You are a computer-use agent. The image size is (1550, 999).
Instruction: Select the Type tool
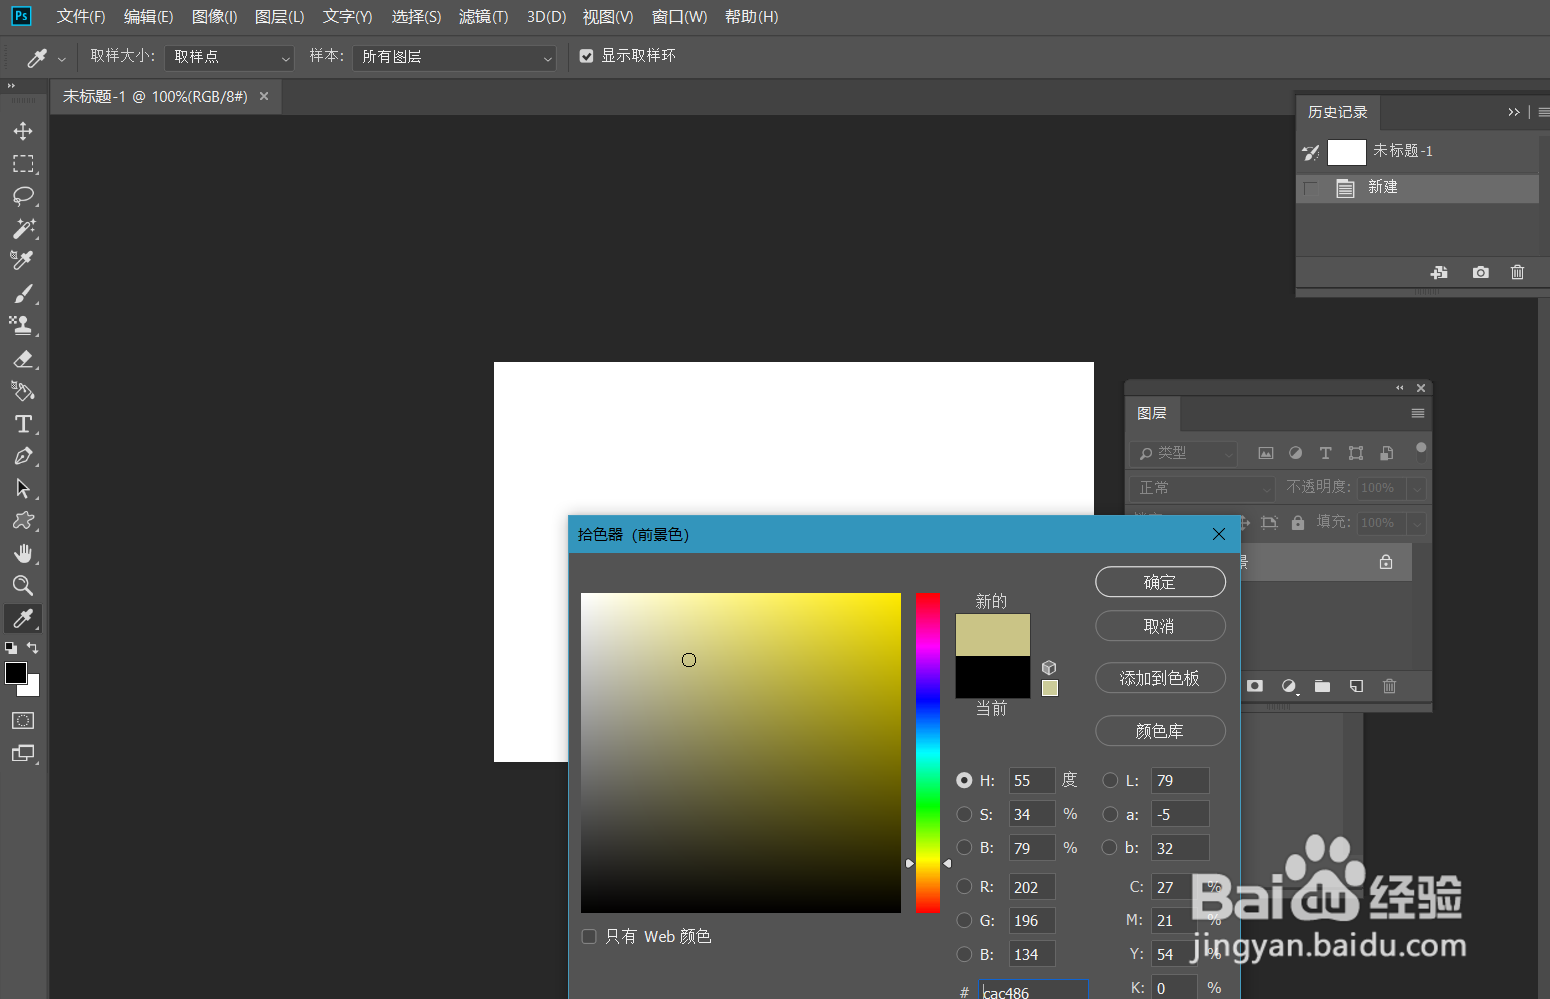pyautogui.click(x=23, y=424)
